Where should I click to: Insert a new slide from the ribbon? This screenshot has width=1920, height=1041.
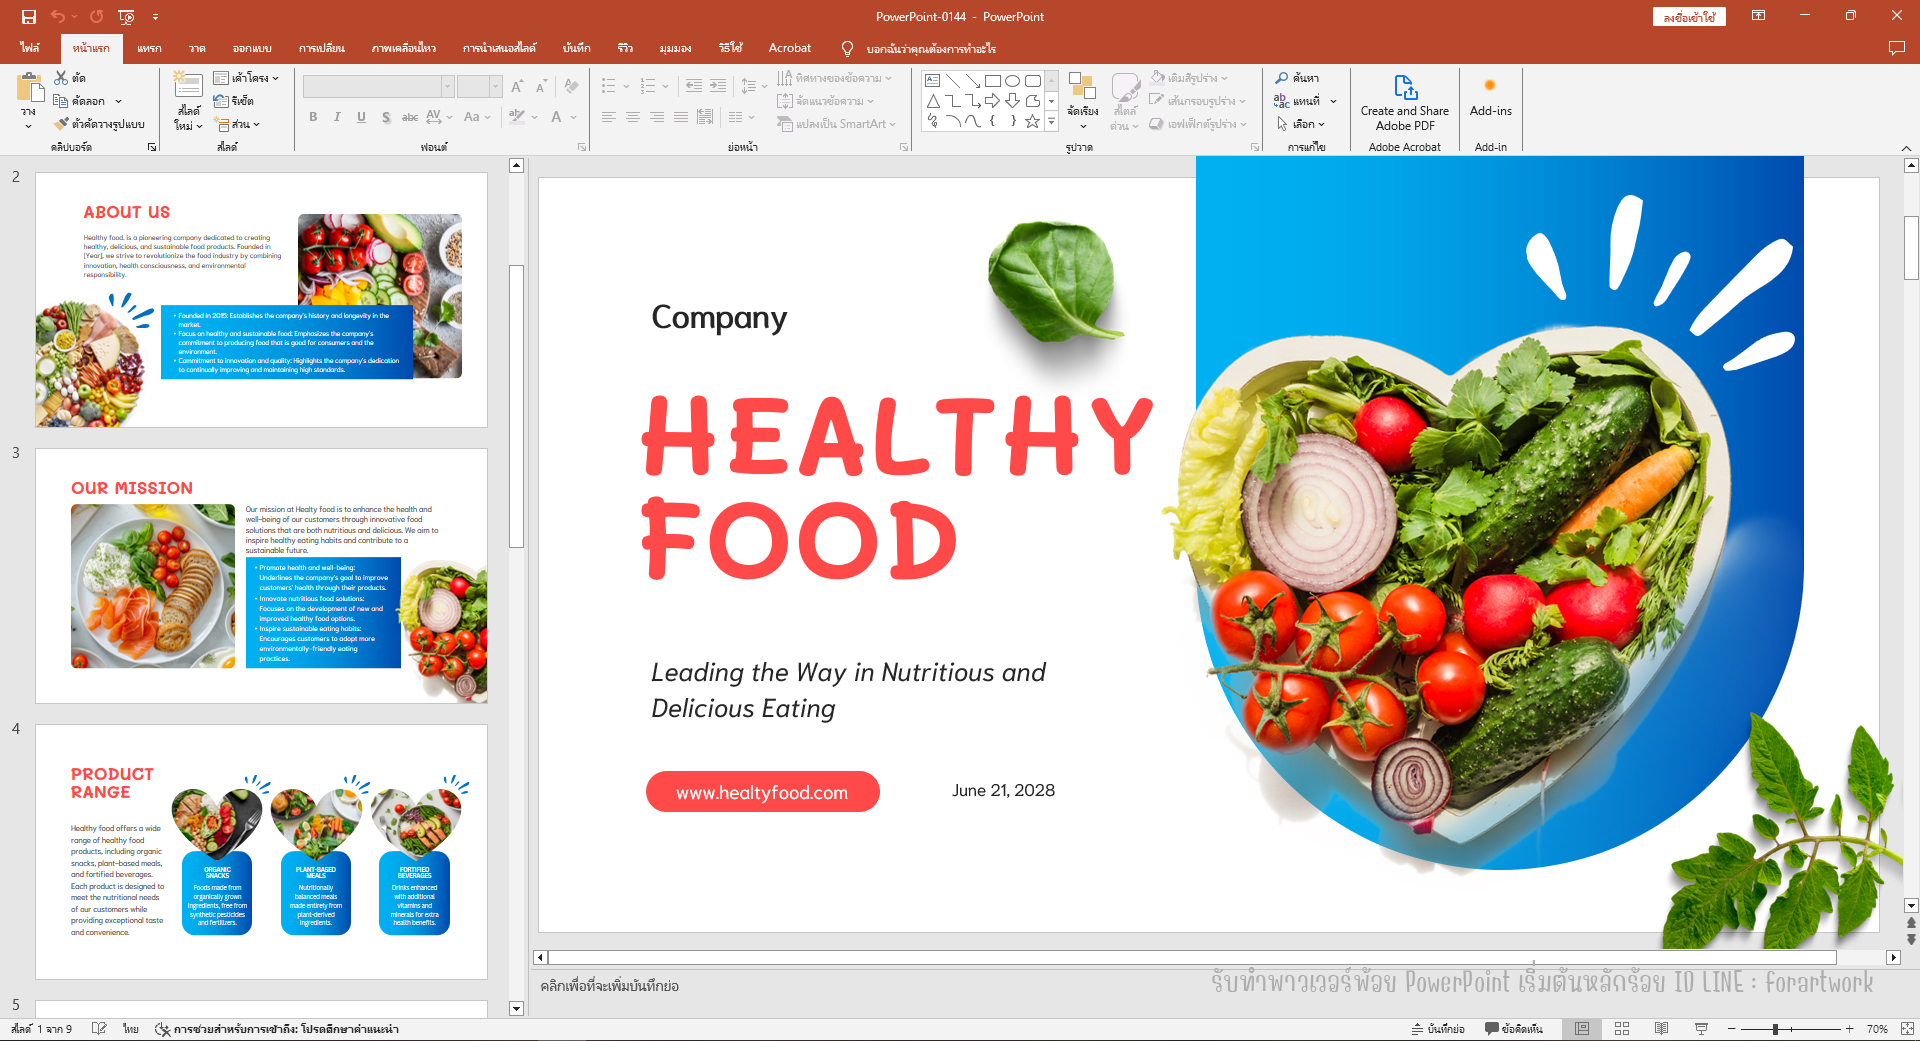click(187, 87)
